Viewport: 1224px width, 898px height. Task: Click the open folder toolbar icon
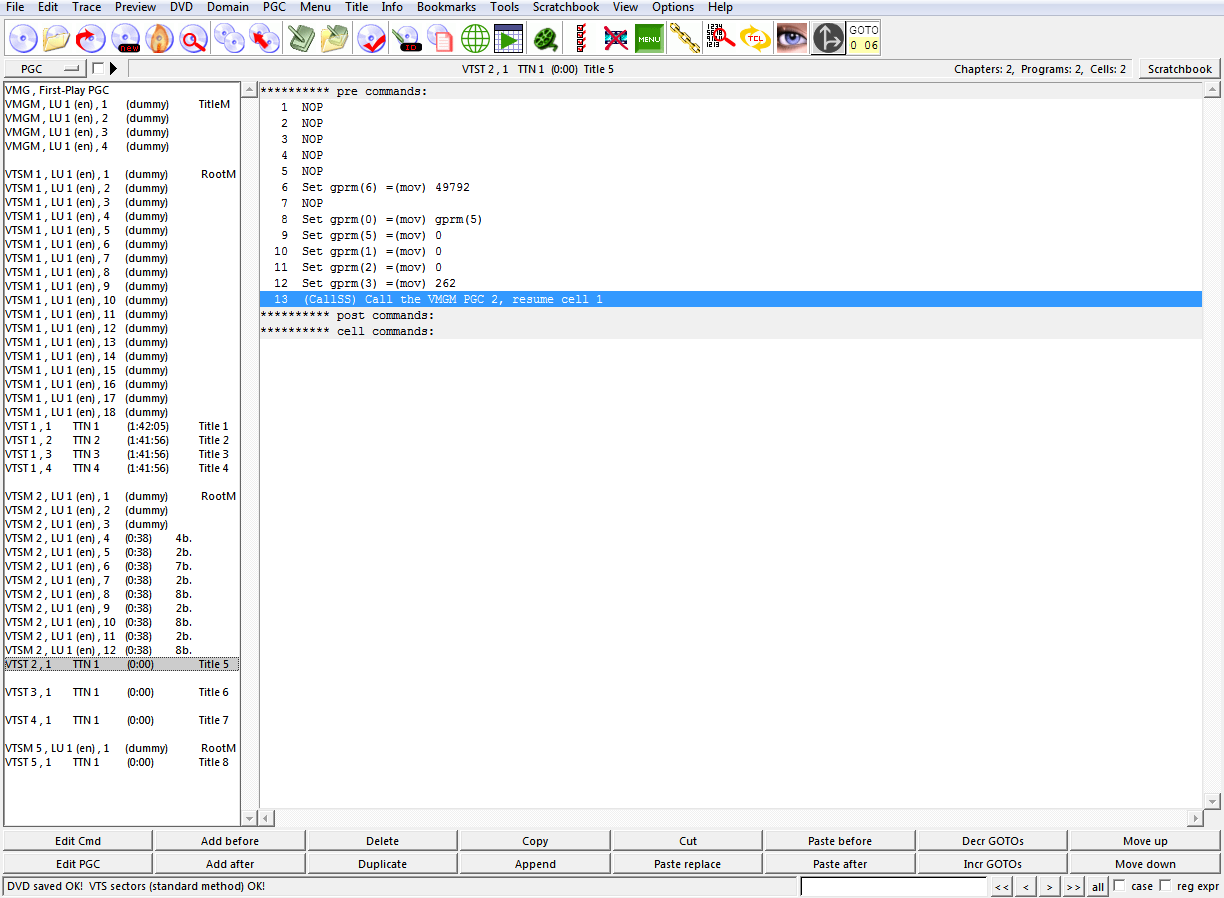57,38
